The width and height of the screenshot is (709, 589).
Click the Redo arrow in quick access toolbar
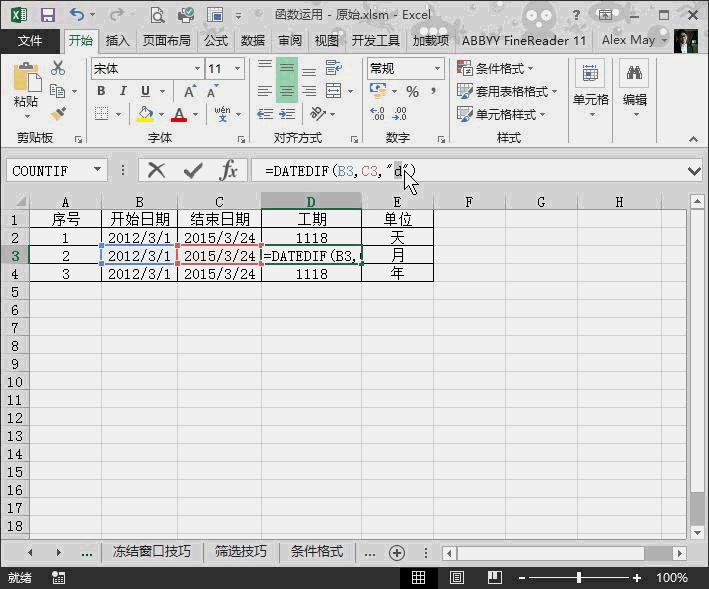click(117, 15)
